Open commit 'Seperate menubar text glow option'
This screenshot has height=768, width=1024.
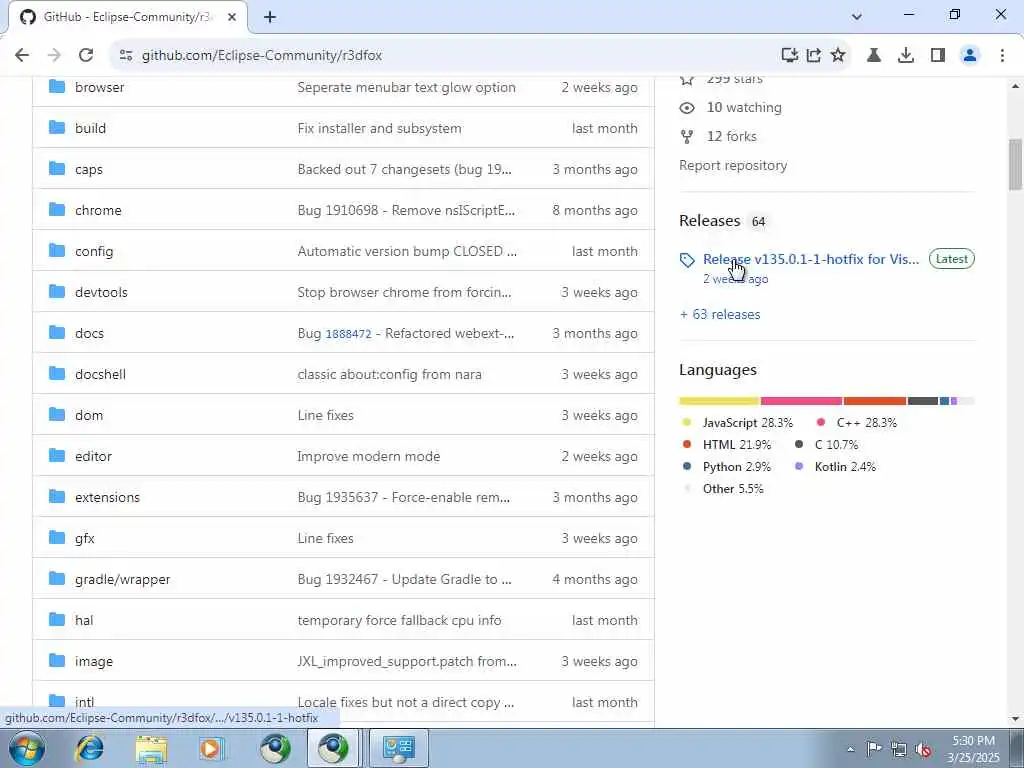coord(406,88)
